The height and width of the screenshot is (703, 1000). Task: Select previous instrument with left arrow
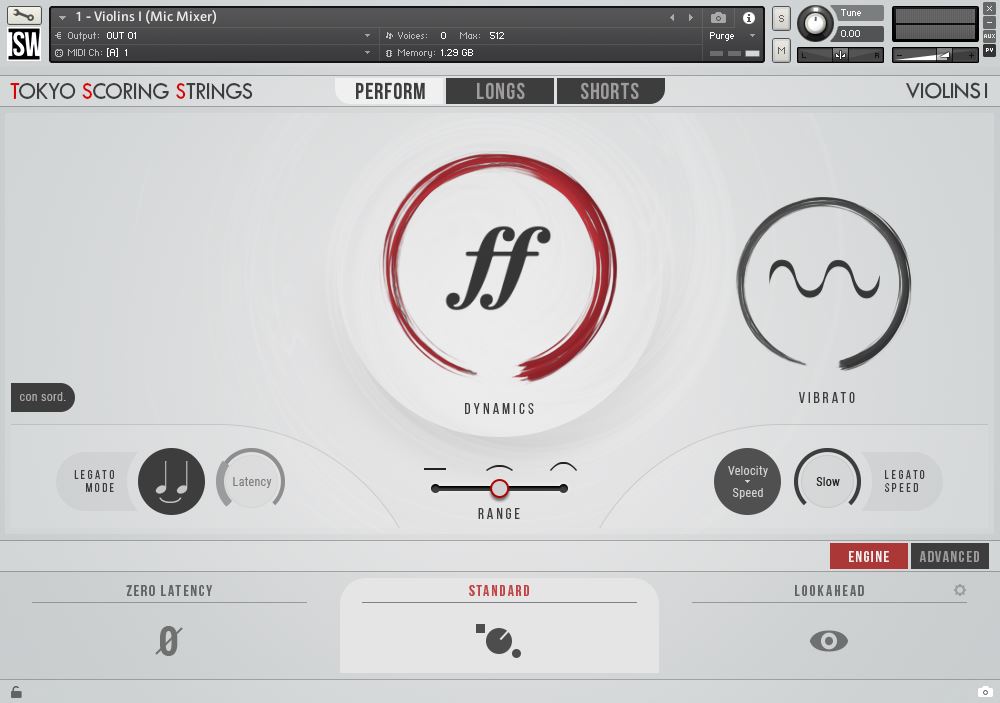[672, 18]
